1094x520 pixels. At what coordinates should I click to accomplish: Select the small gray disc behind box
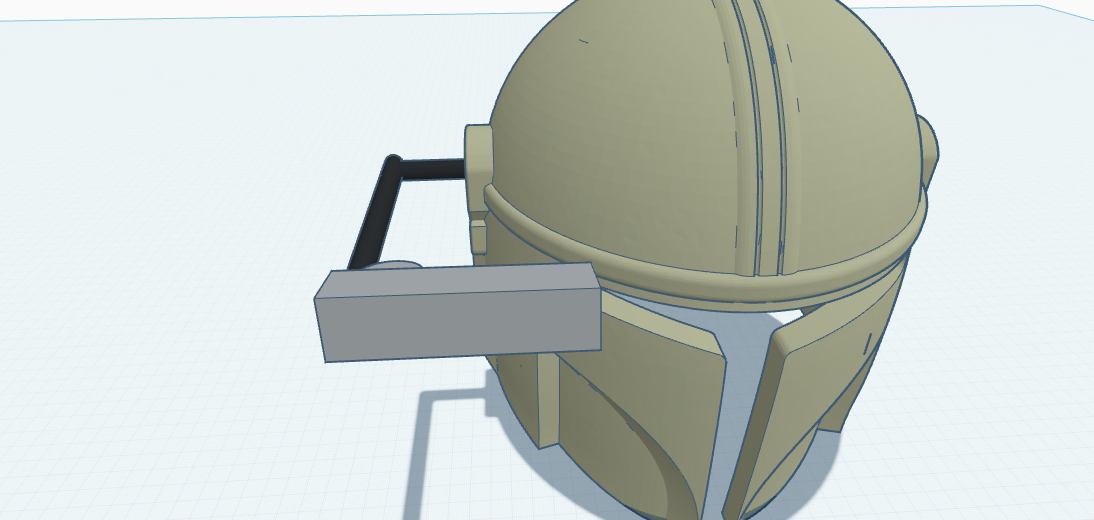tap(395, 265)
